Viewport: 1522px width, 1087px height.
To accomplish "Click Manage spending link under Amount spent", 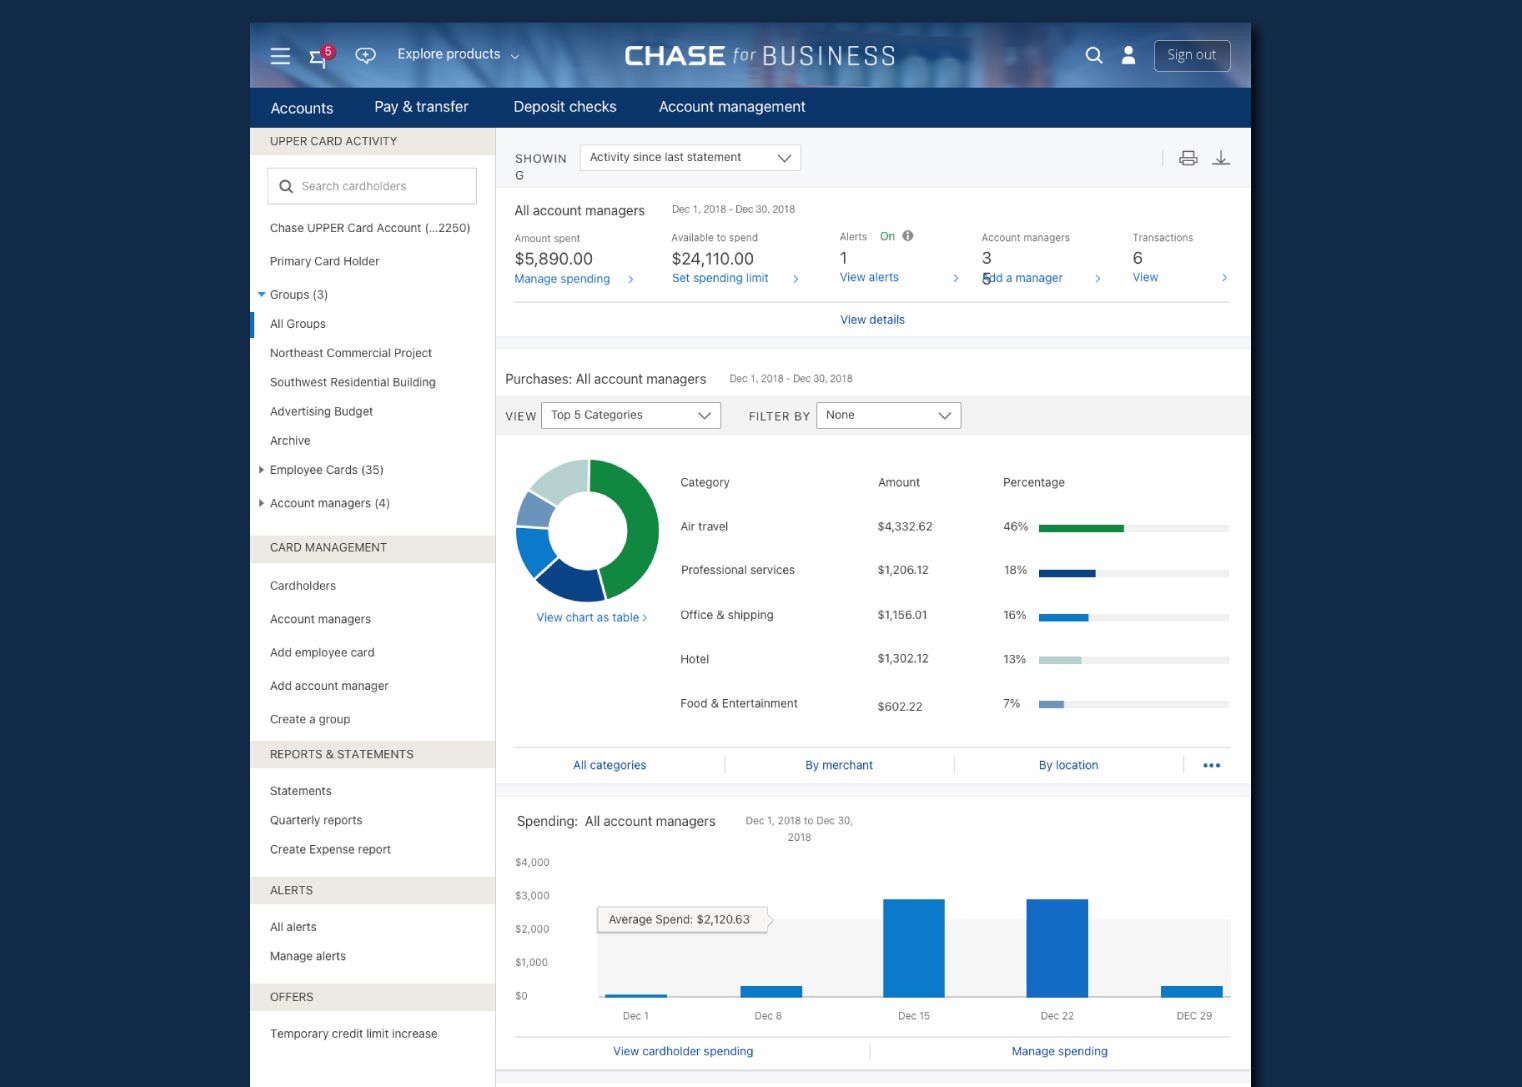I will click(x=562, y=279).
